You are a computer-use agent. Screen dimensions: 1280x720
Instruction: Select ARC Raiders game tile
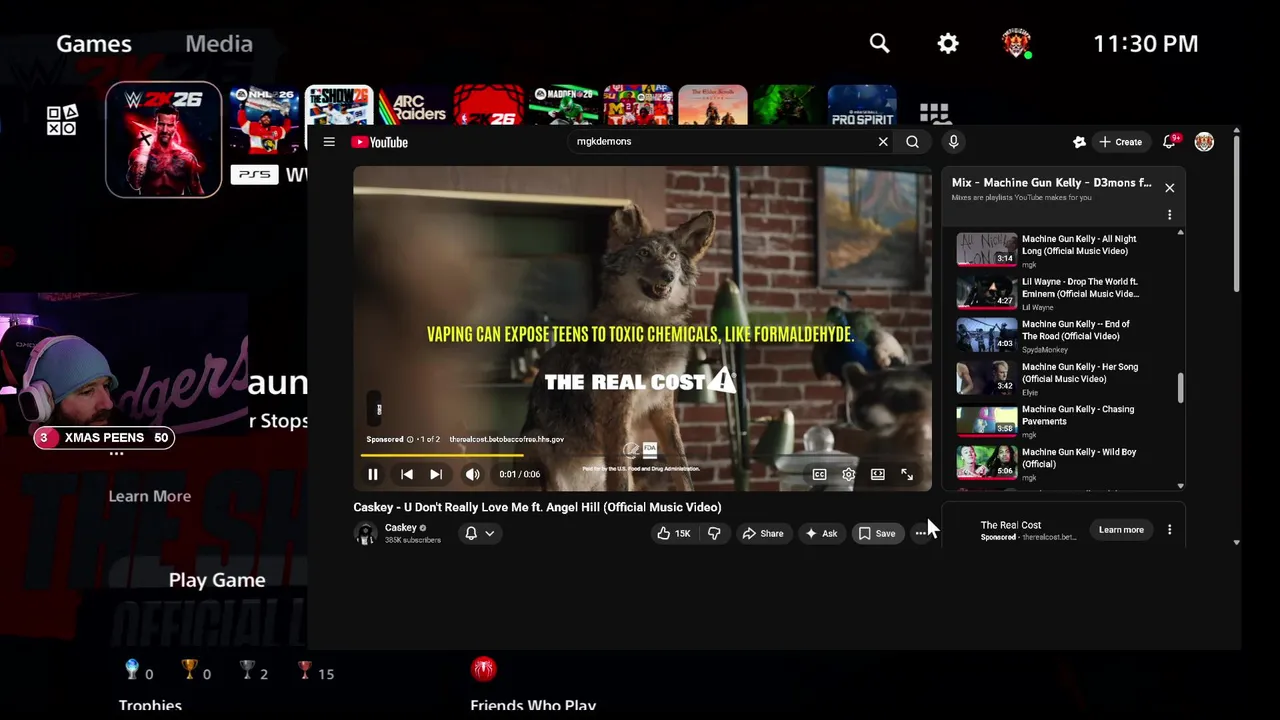pos(414,106)
